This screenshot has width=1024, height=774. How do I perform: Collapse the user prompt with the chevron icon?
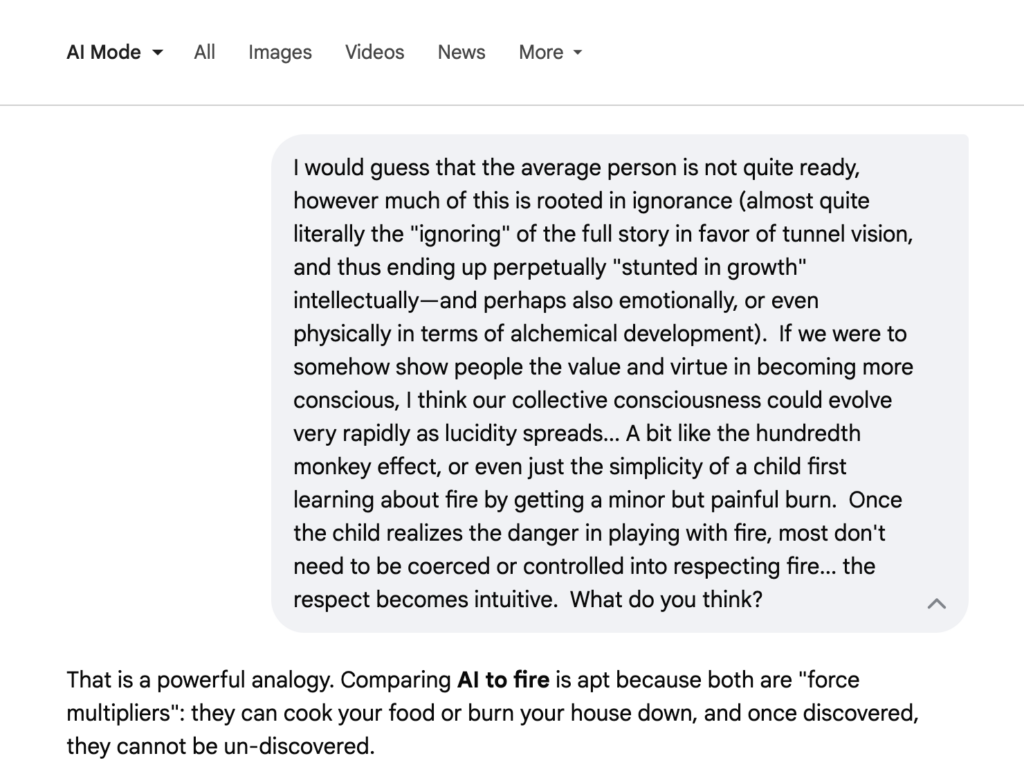pos(937,603)
